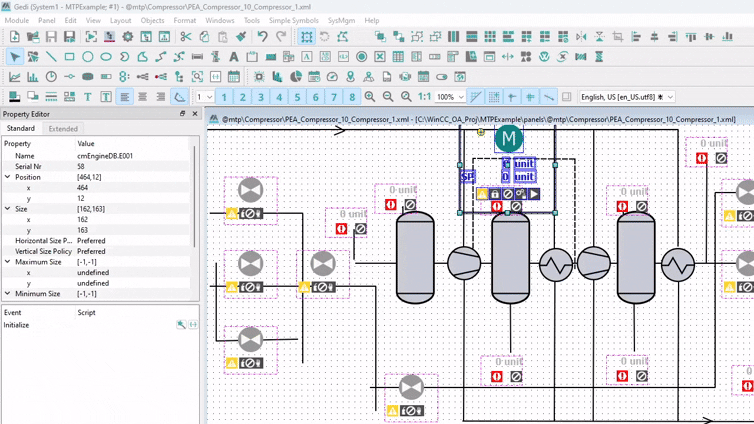Viewport: 754px width, 424px height.
Task: Create a new panel with the New icon
Action: pos(14,37)
